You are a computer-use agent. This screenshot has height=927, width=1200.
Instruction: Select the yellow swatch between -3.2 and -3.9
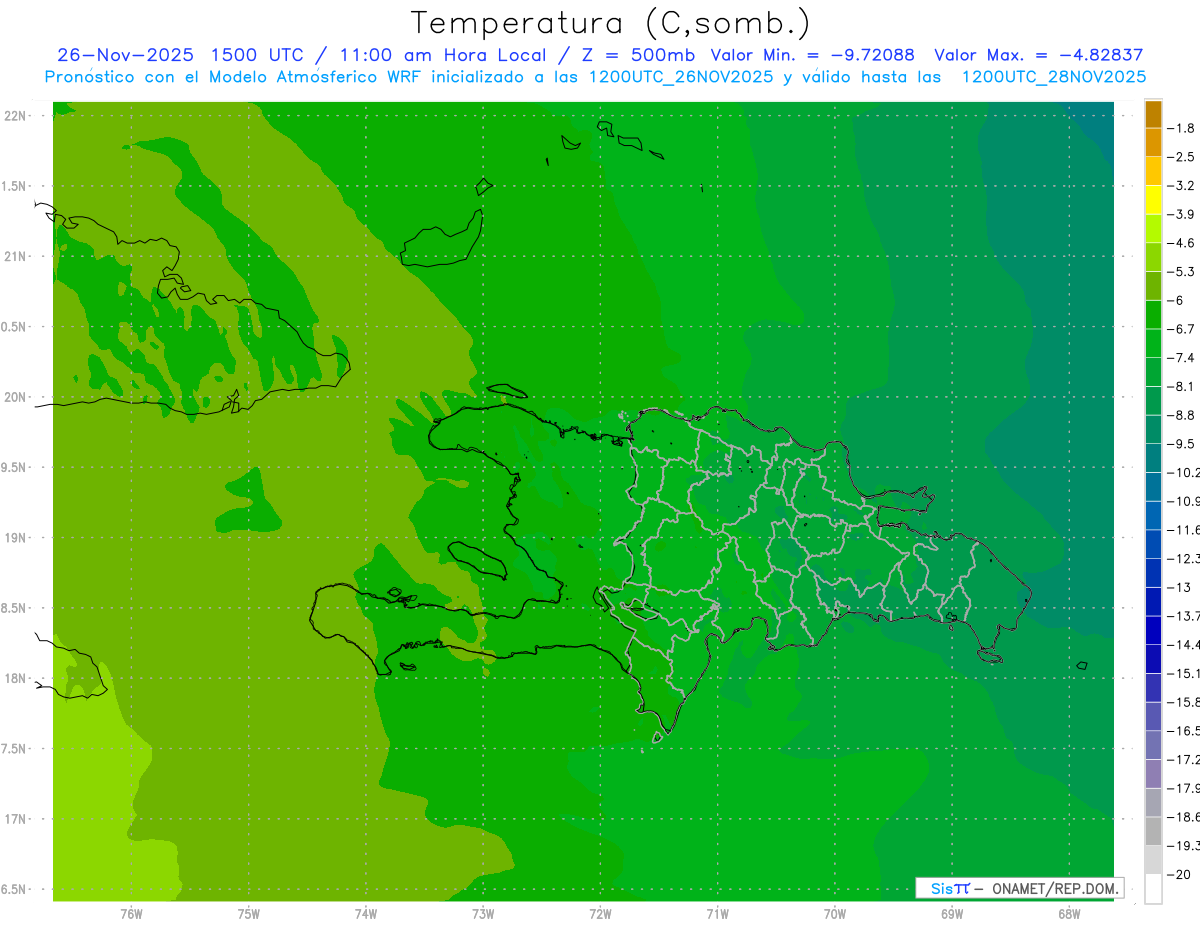tap(1154, 200)
